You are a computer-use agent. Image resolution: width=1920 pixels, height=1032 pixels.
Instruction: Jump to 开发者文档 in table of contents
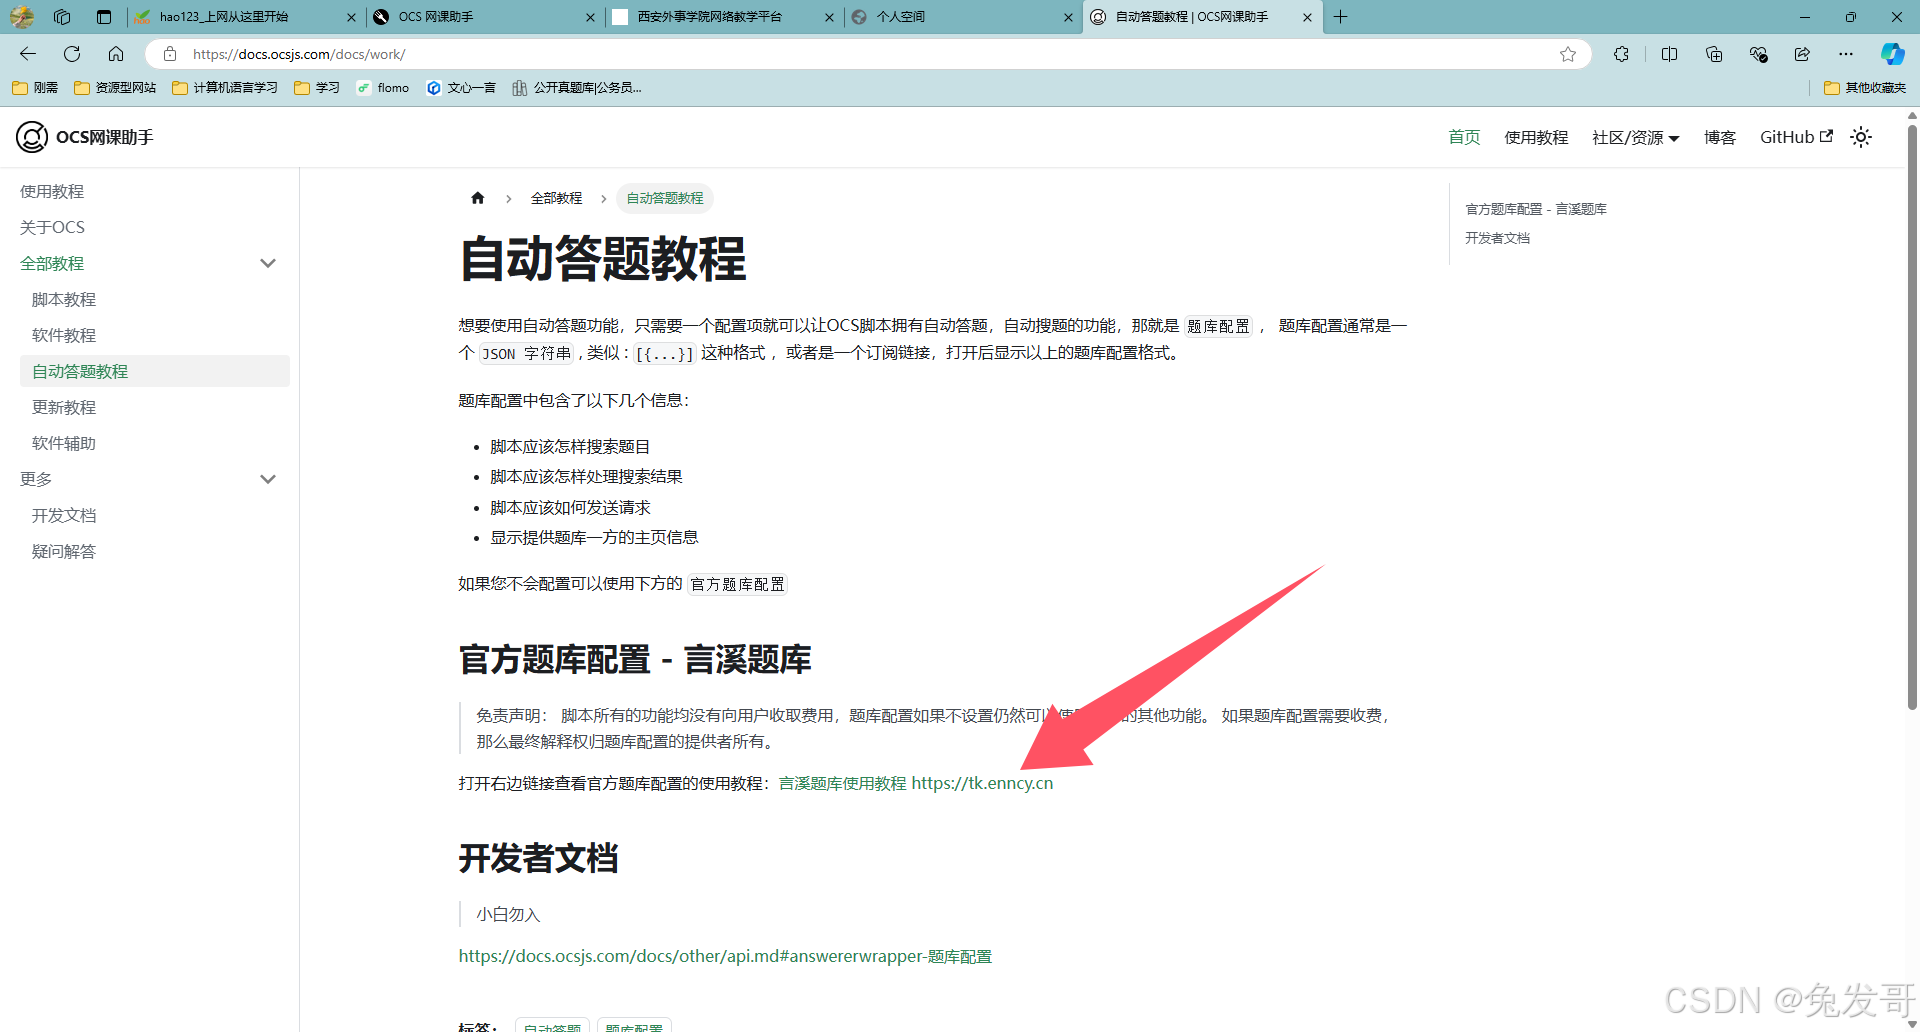pos(1497,238)
